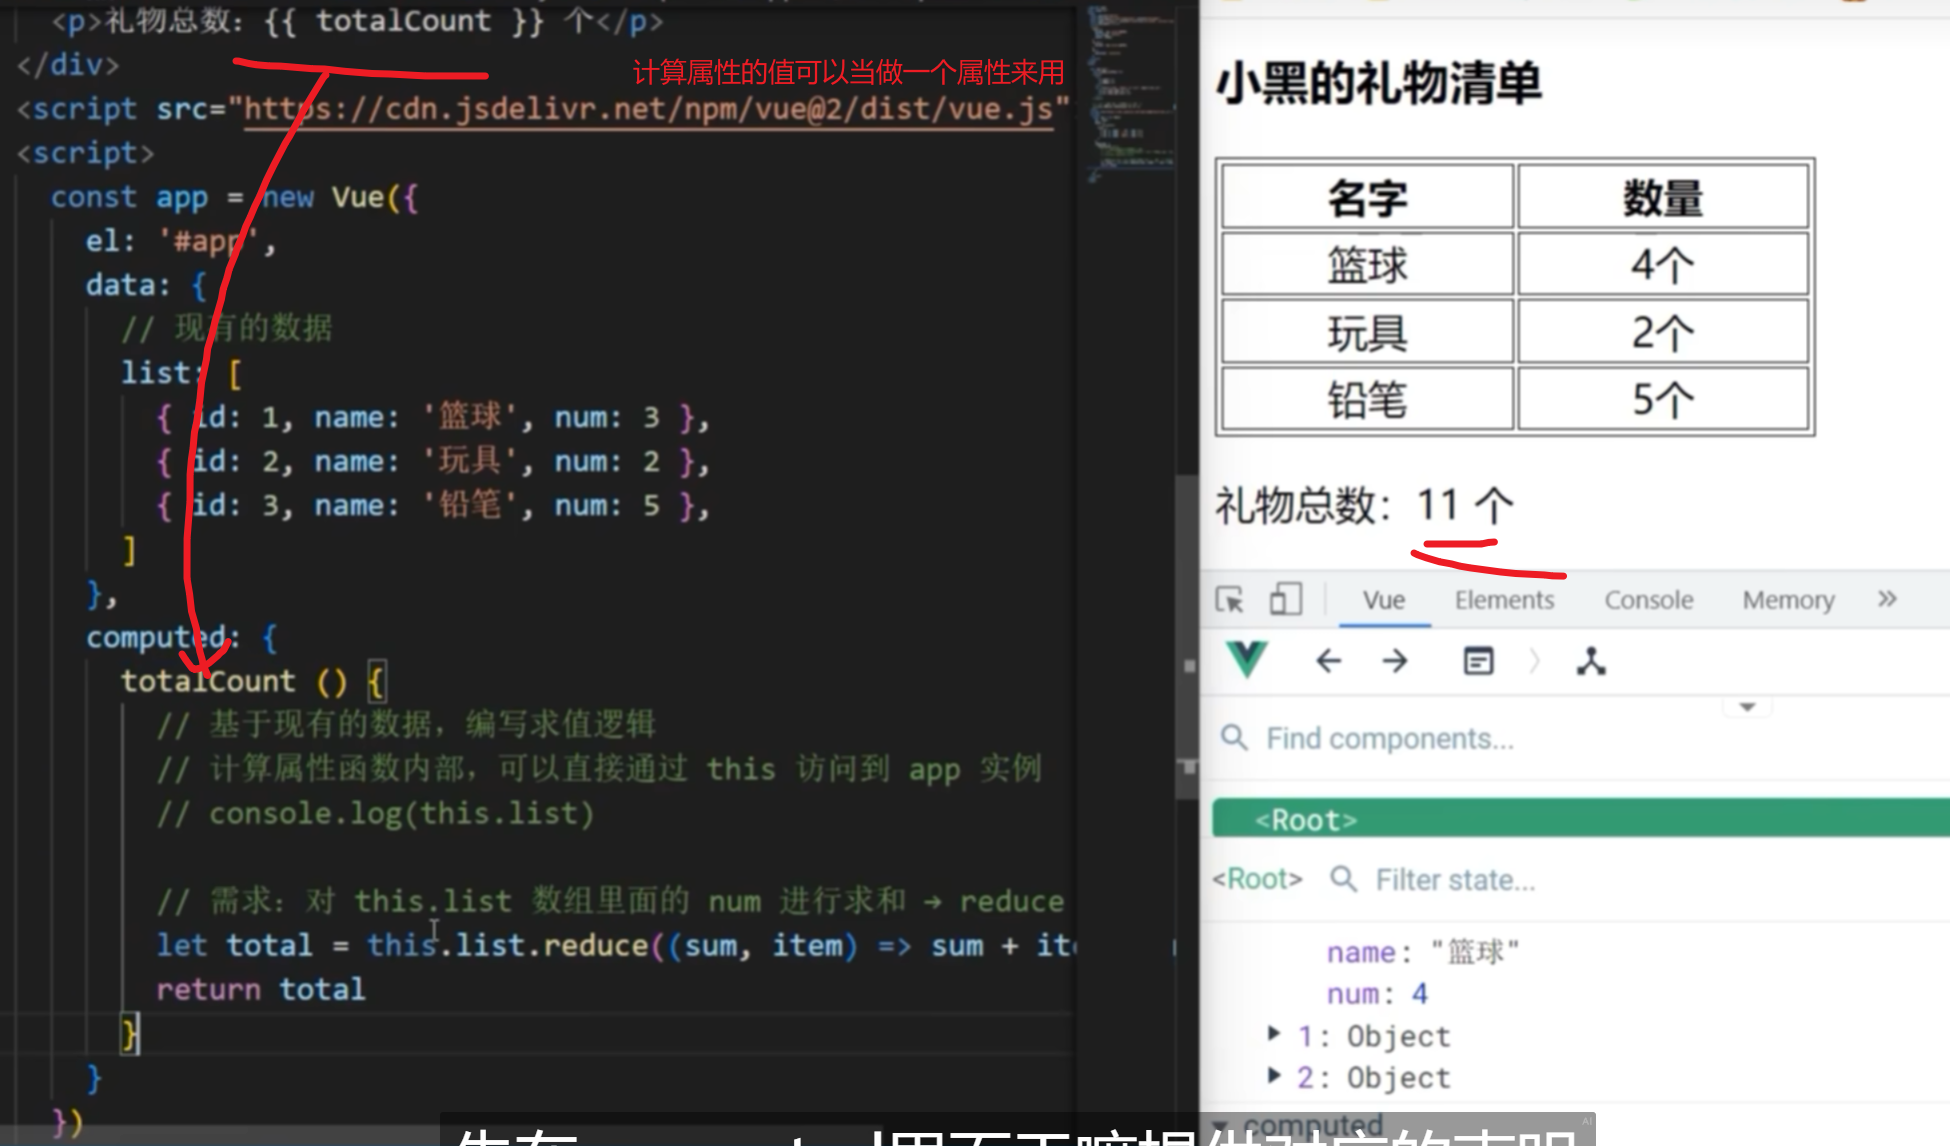Expand the '1: Object' list entry
1950x1146 pixels.
click(x=1274, y=1034)
